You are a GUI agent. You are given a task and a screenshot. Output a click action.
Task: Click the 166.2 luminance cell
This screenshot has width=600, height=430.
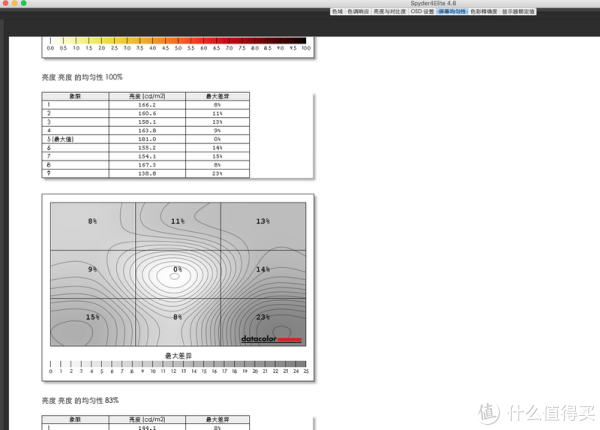[147, 105]
